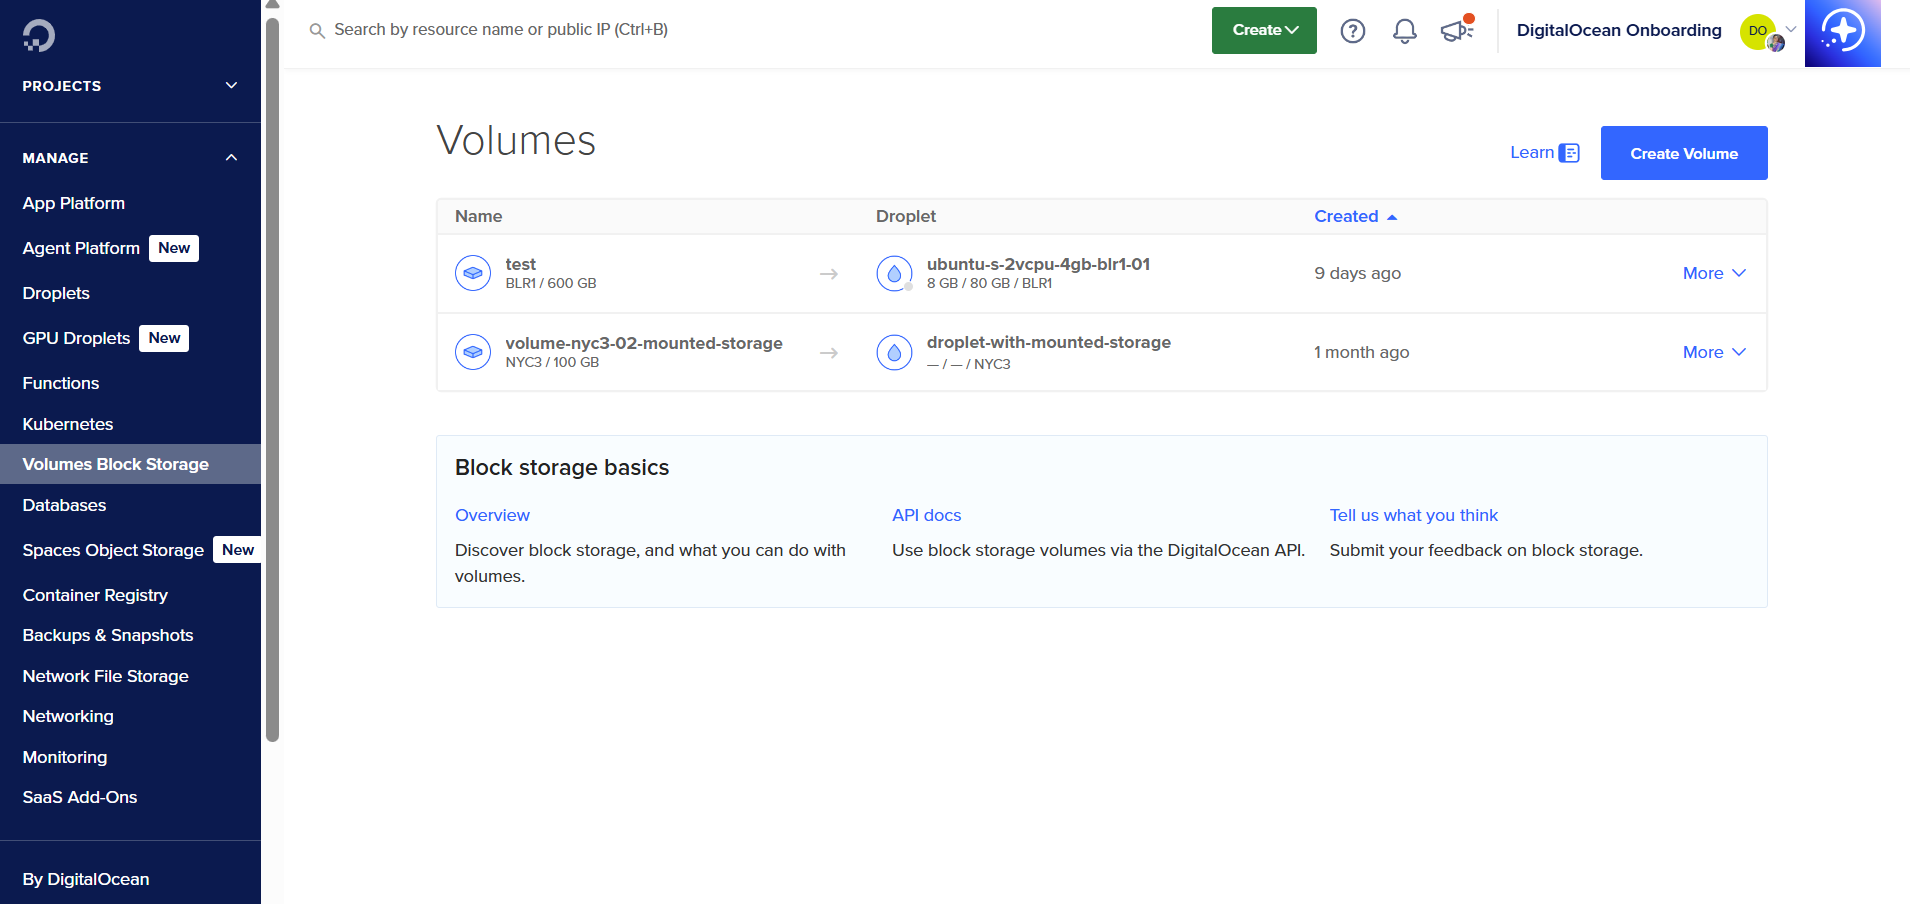Click the Create Volume button
This screenshot has width=1910, height=904.
tap(1683, 153)
